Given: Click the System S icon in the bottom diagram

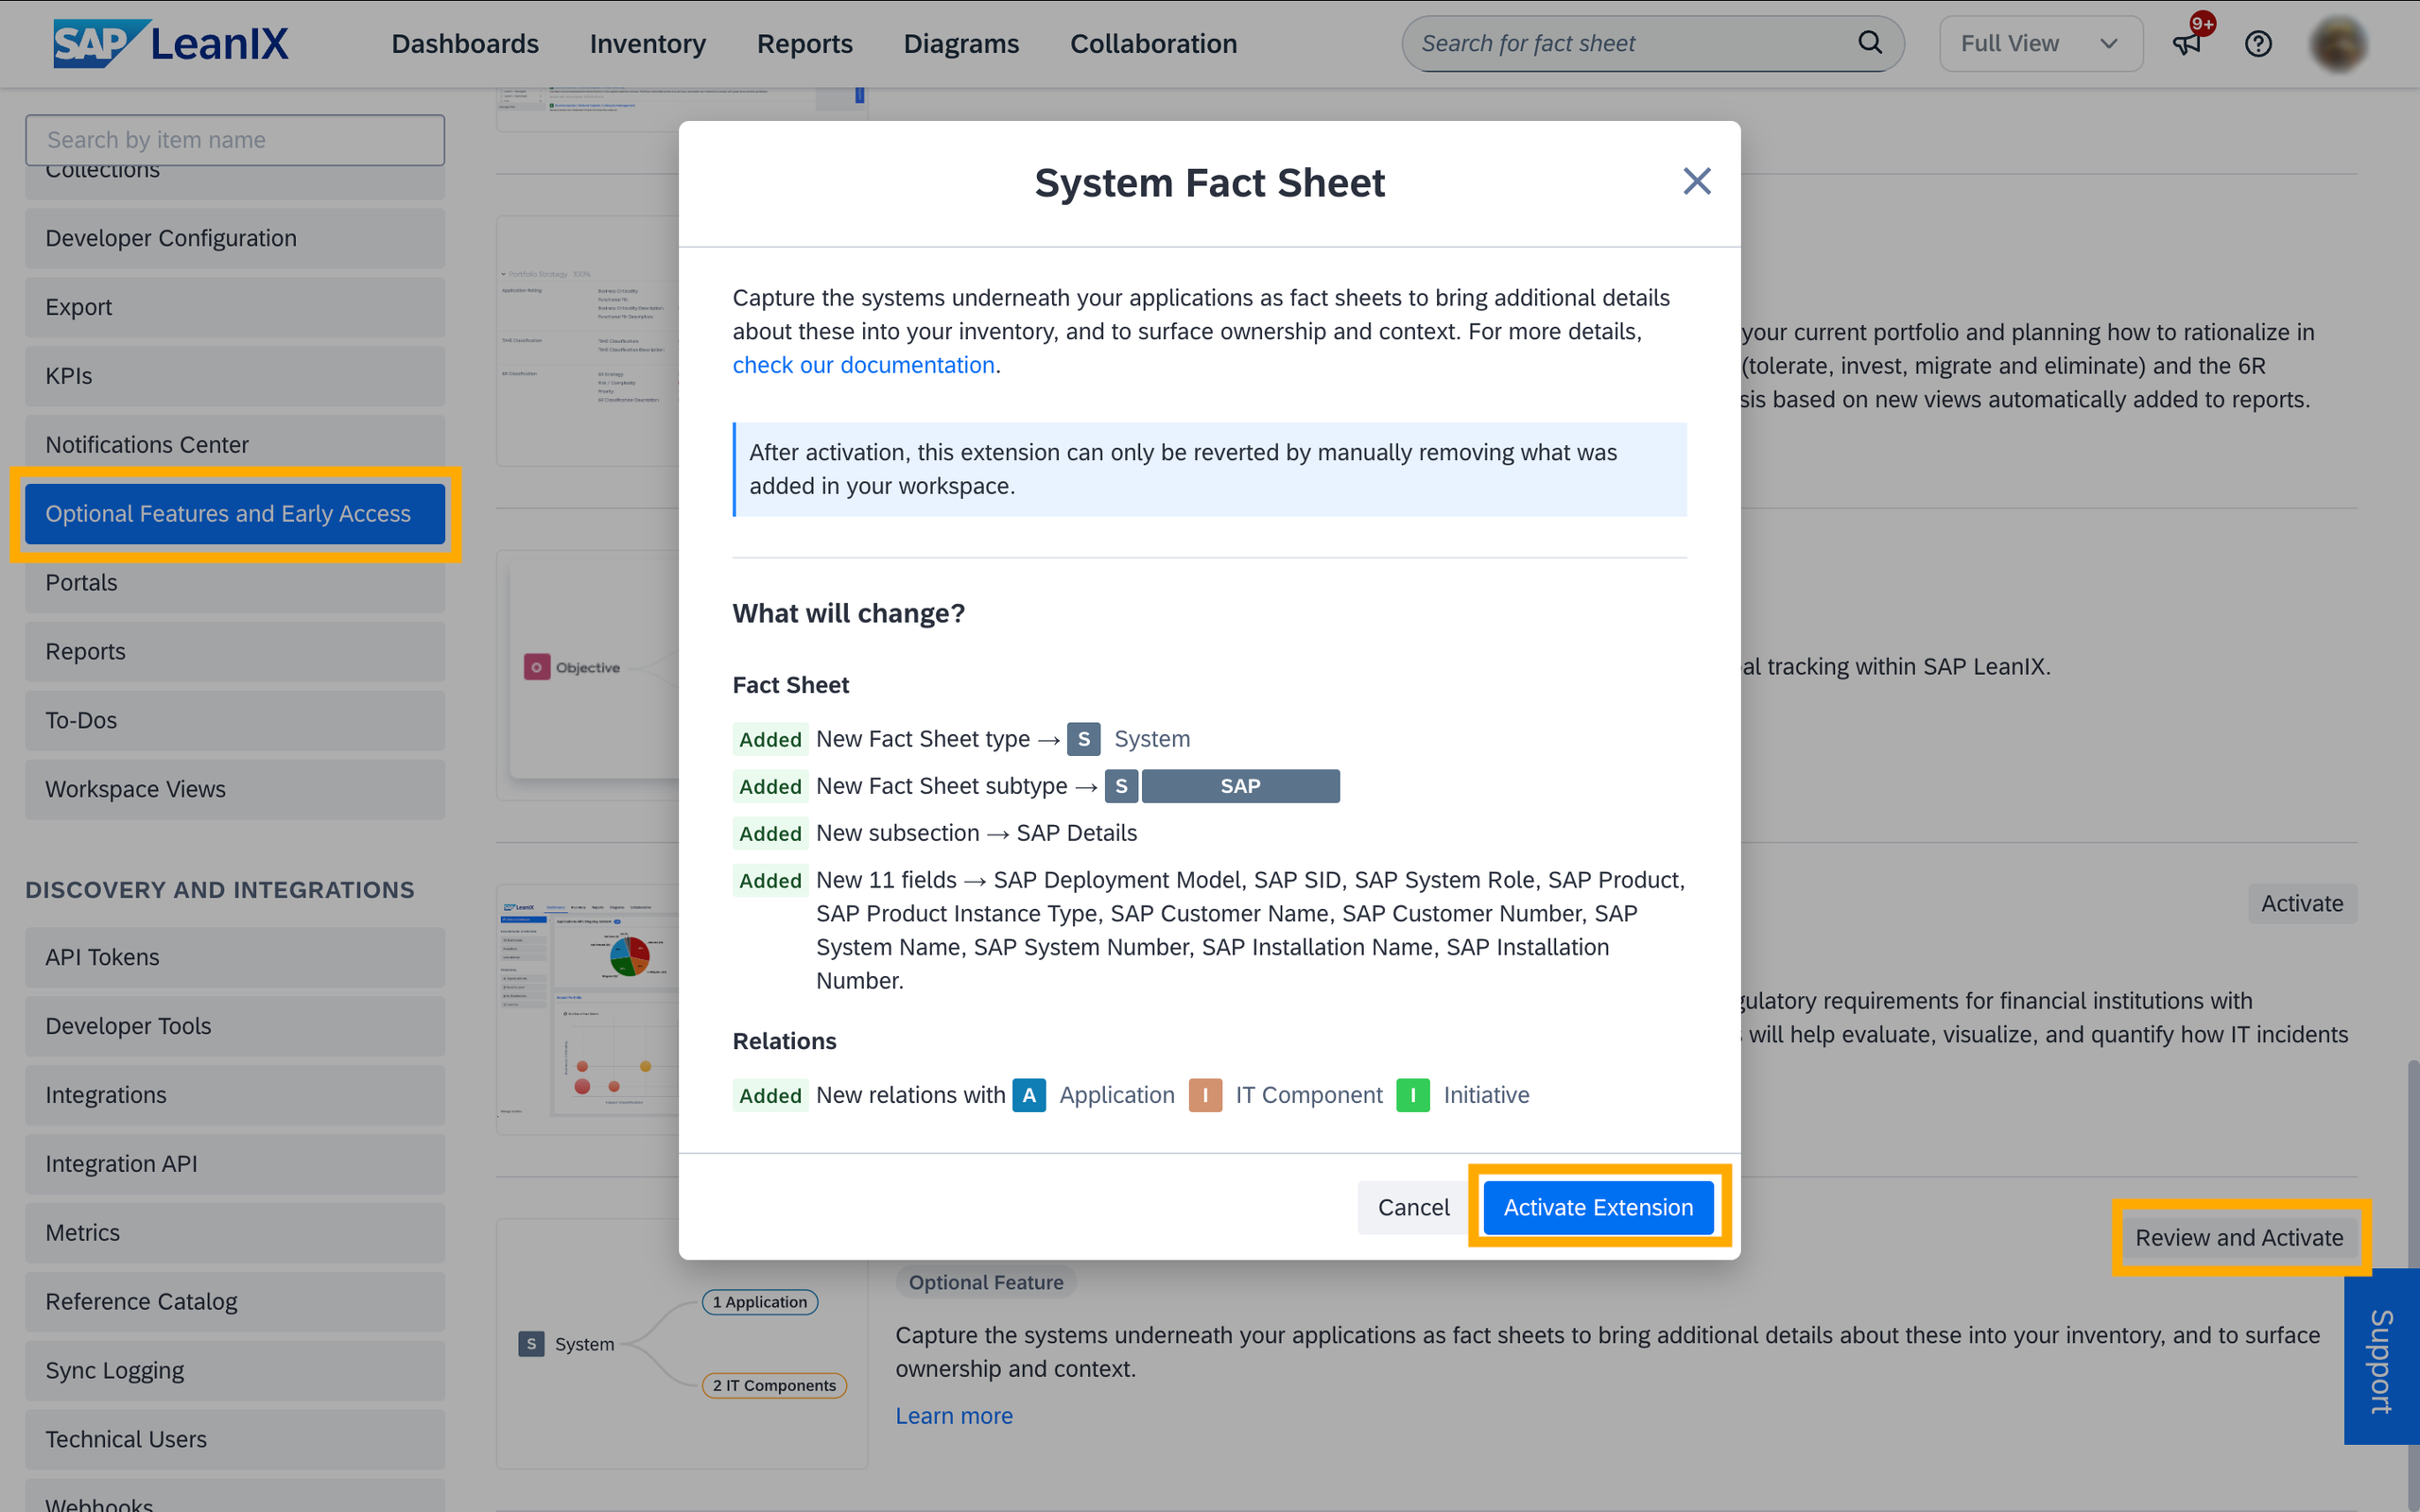Looking at the screenshot, I should pos(531,1344).
